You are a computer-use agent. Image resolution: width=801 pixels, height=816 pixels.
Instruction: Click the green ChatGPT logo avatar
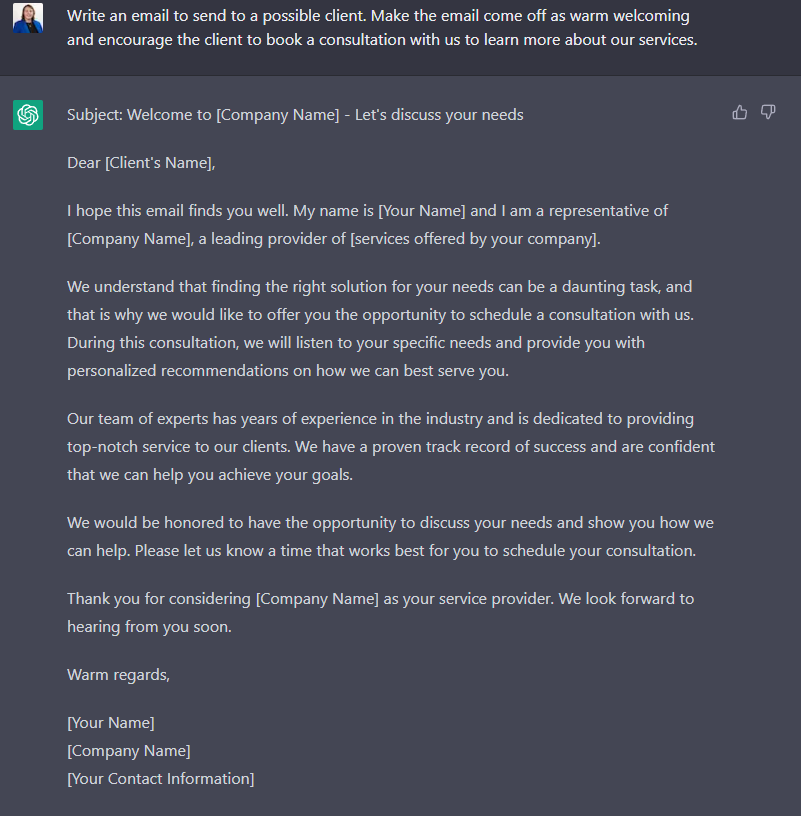point(28,115)
